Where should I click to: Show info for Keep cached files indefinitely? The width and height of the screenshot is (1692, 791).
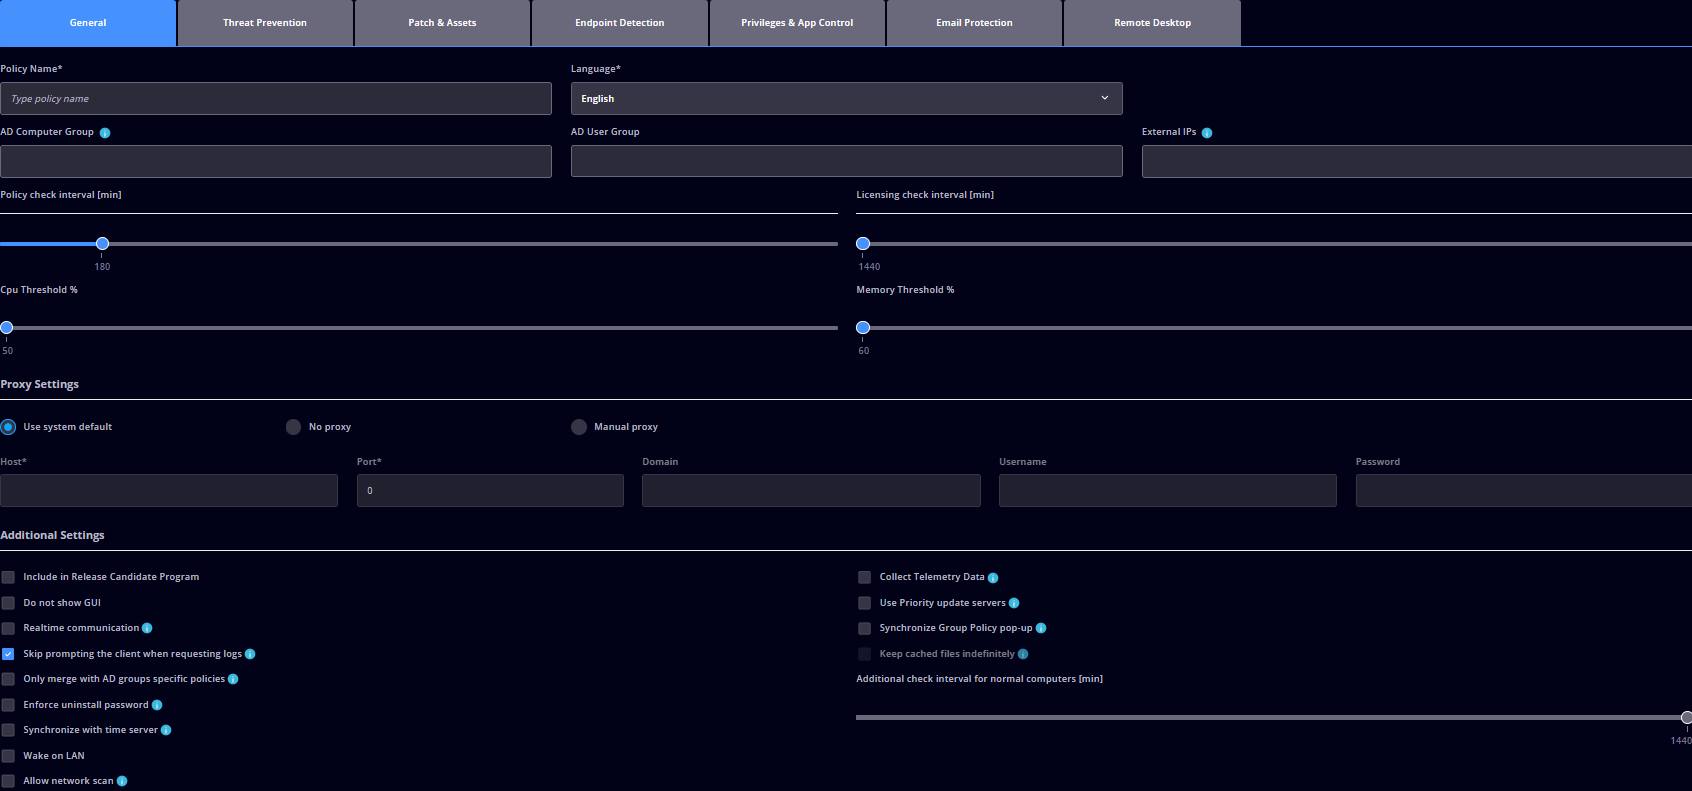(1023, 654)
